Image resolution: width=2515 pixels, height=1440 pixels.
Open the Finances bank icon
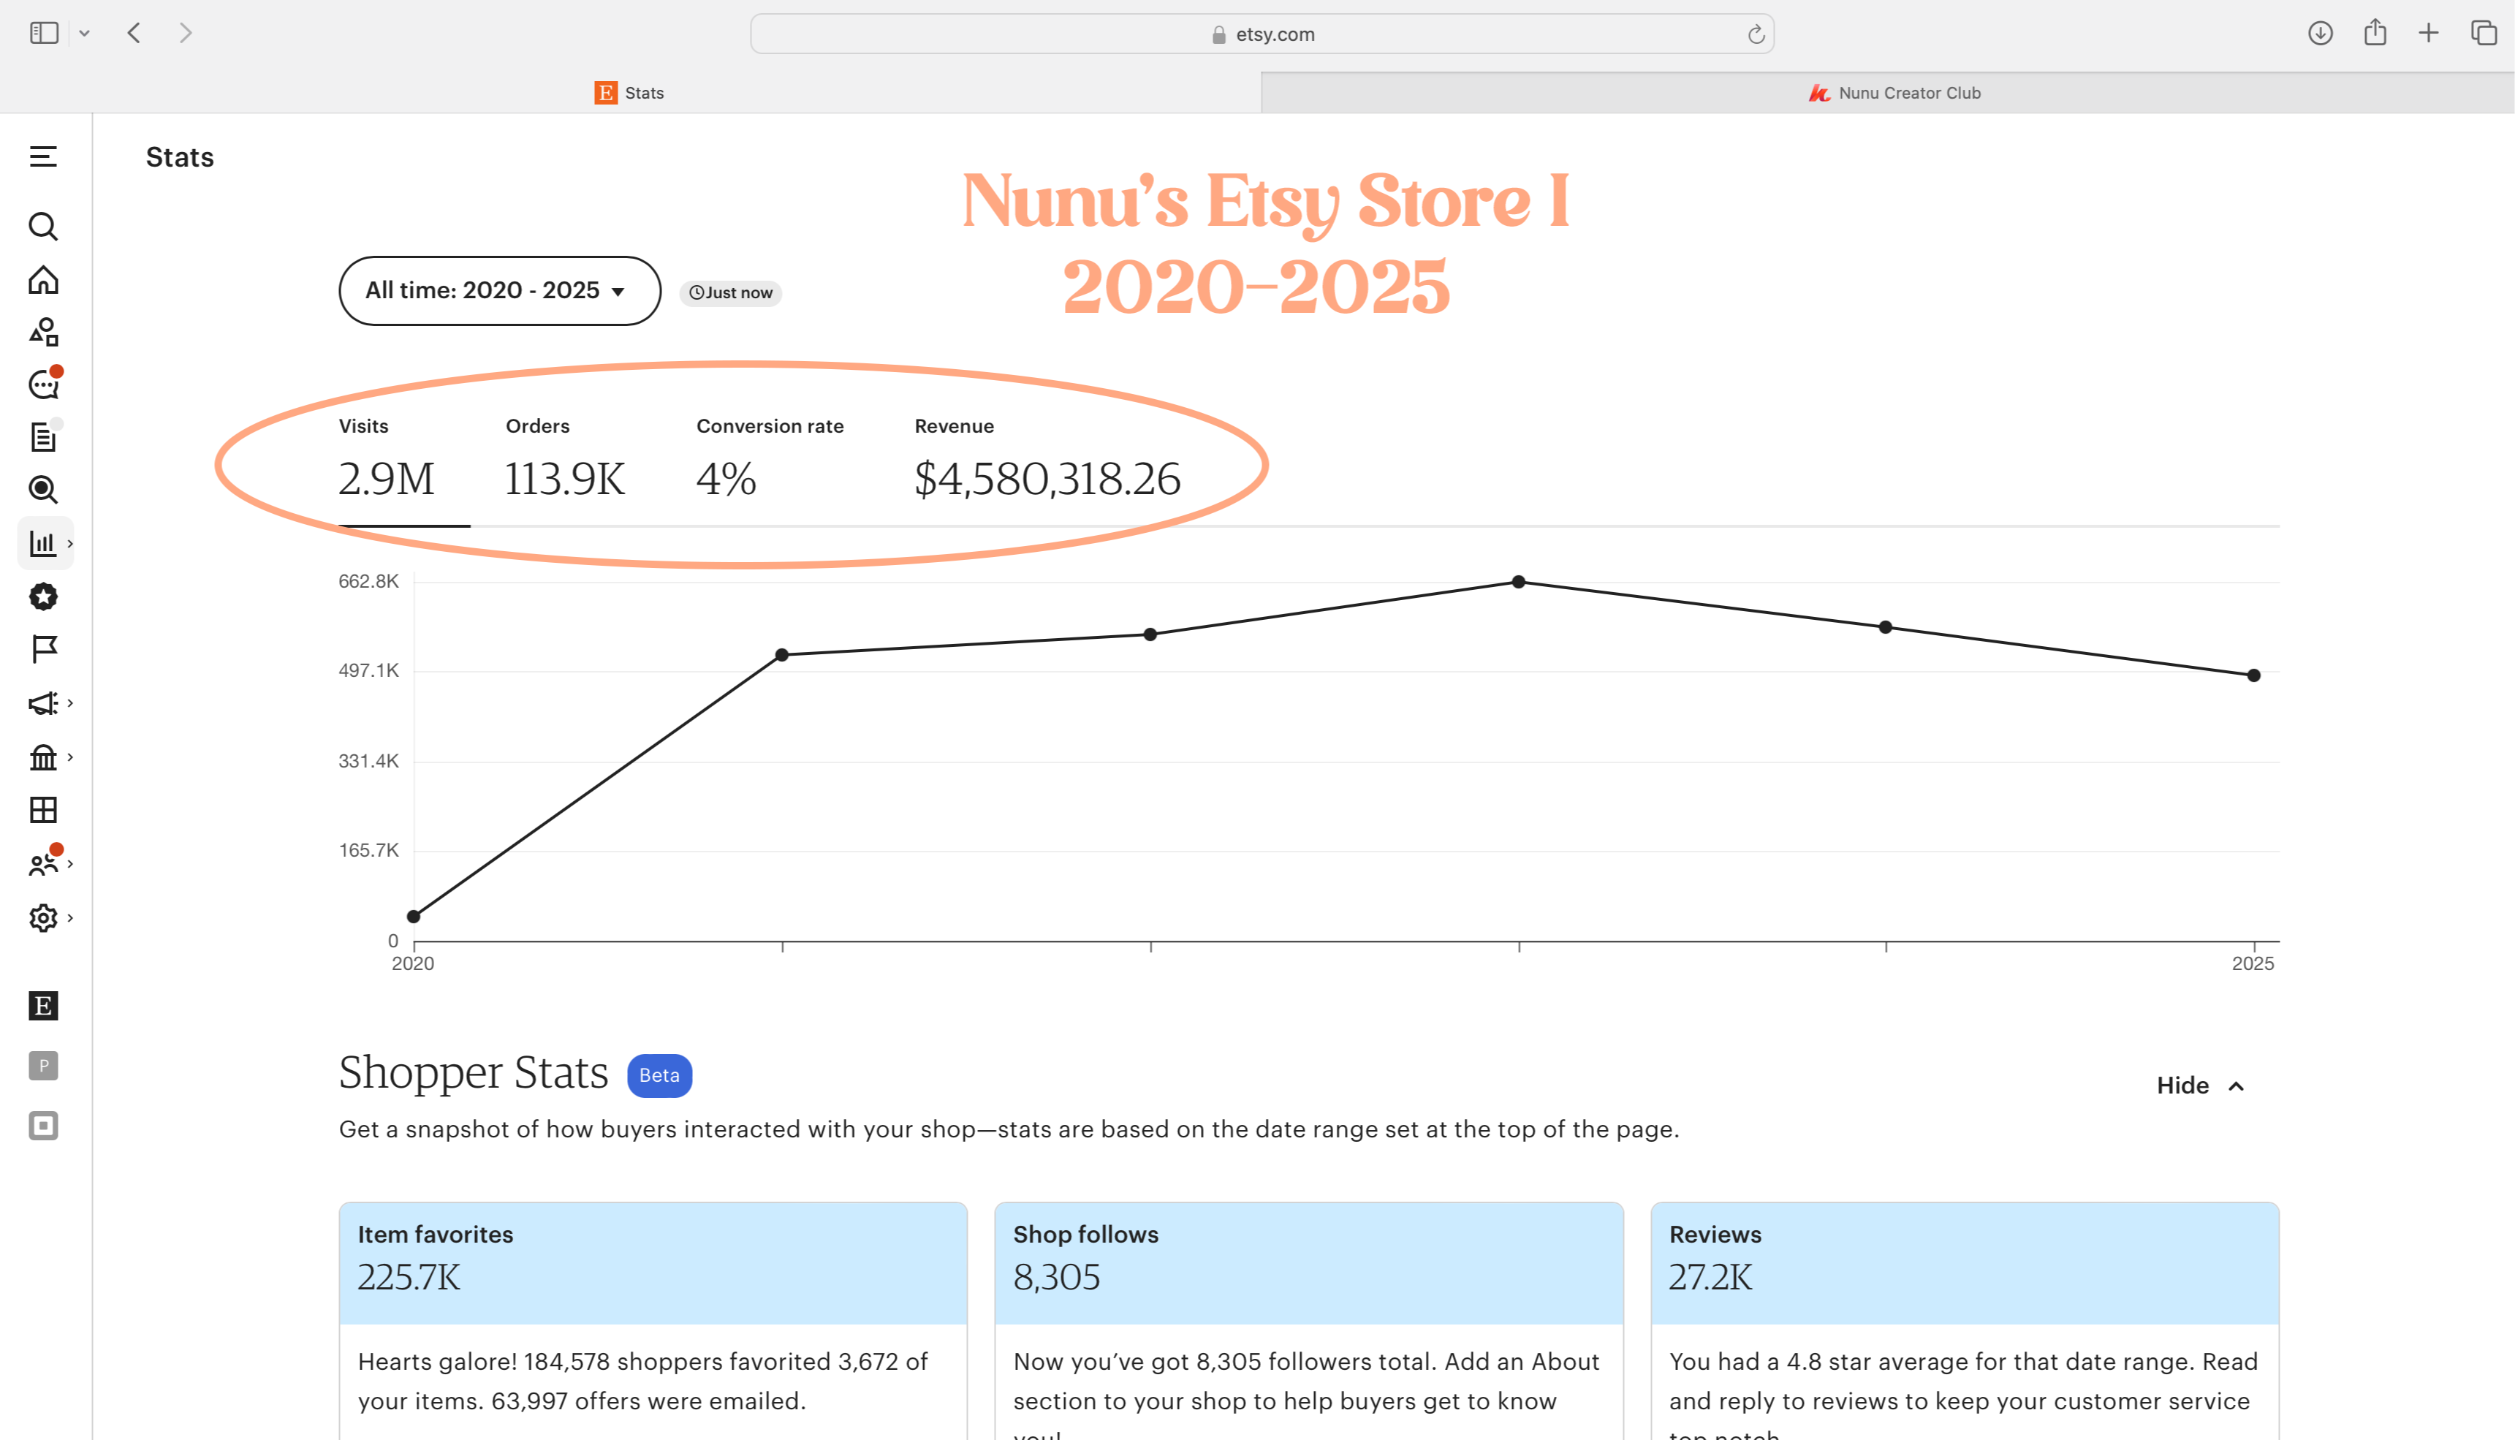pyautogui.click(x=43, y=757)
